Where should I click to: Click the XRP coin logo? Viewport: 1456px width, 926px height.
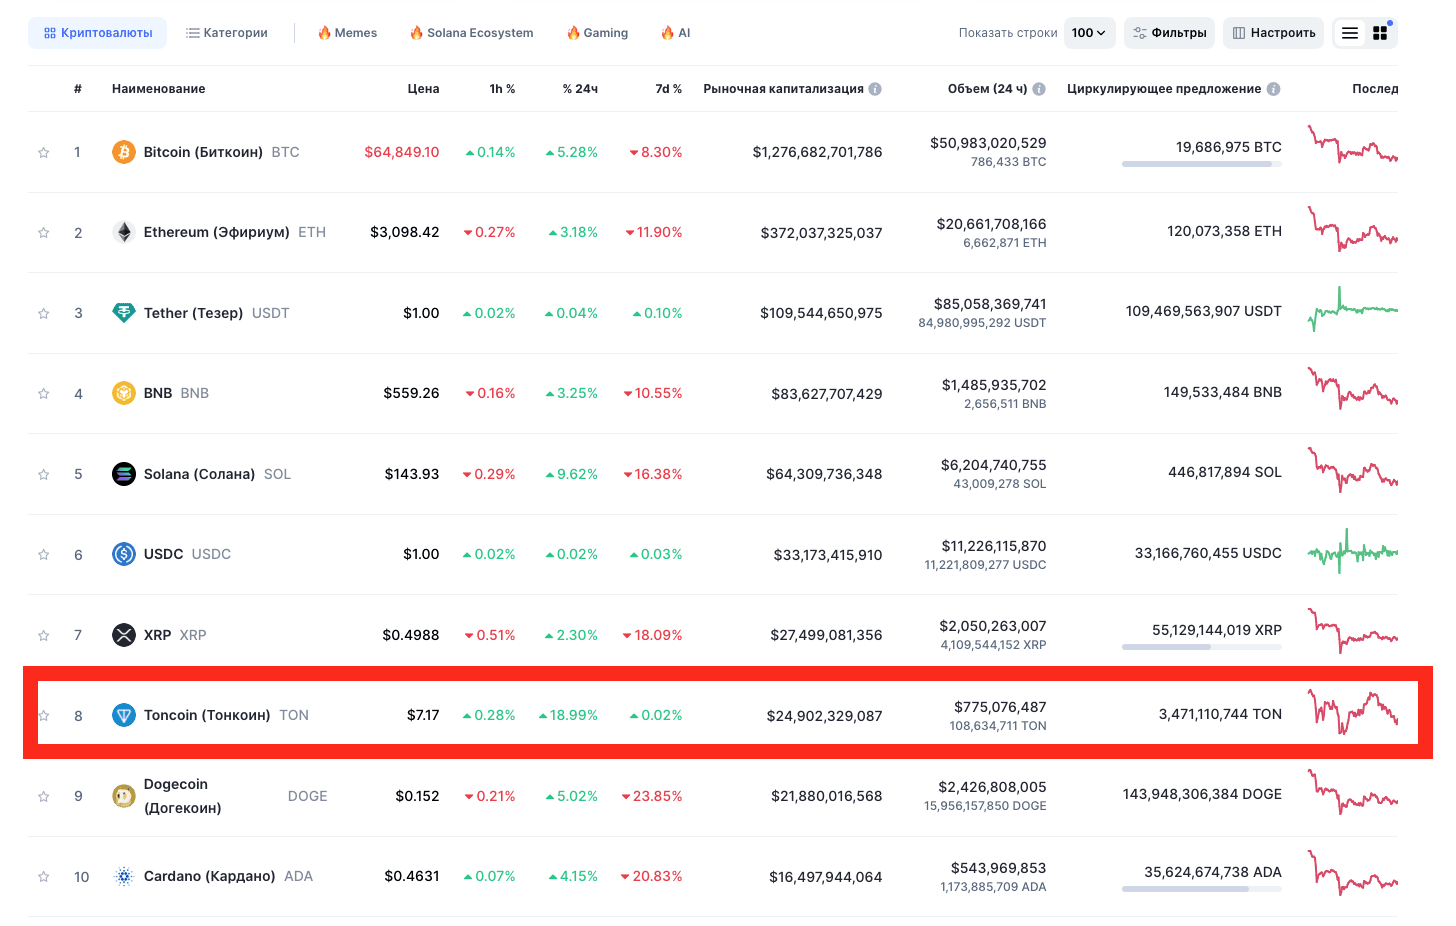[124, 635]
